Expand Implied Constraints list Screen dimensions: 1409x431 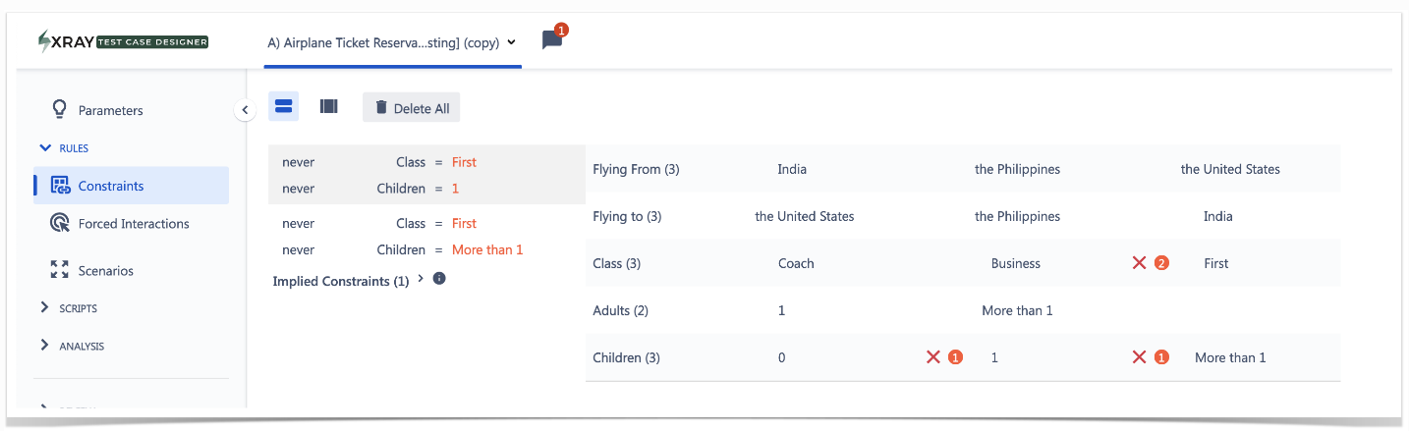pyautogui.click(x=420, y=280)
